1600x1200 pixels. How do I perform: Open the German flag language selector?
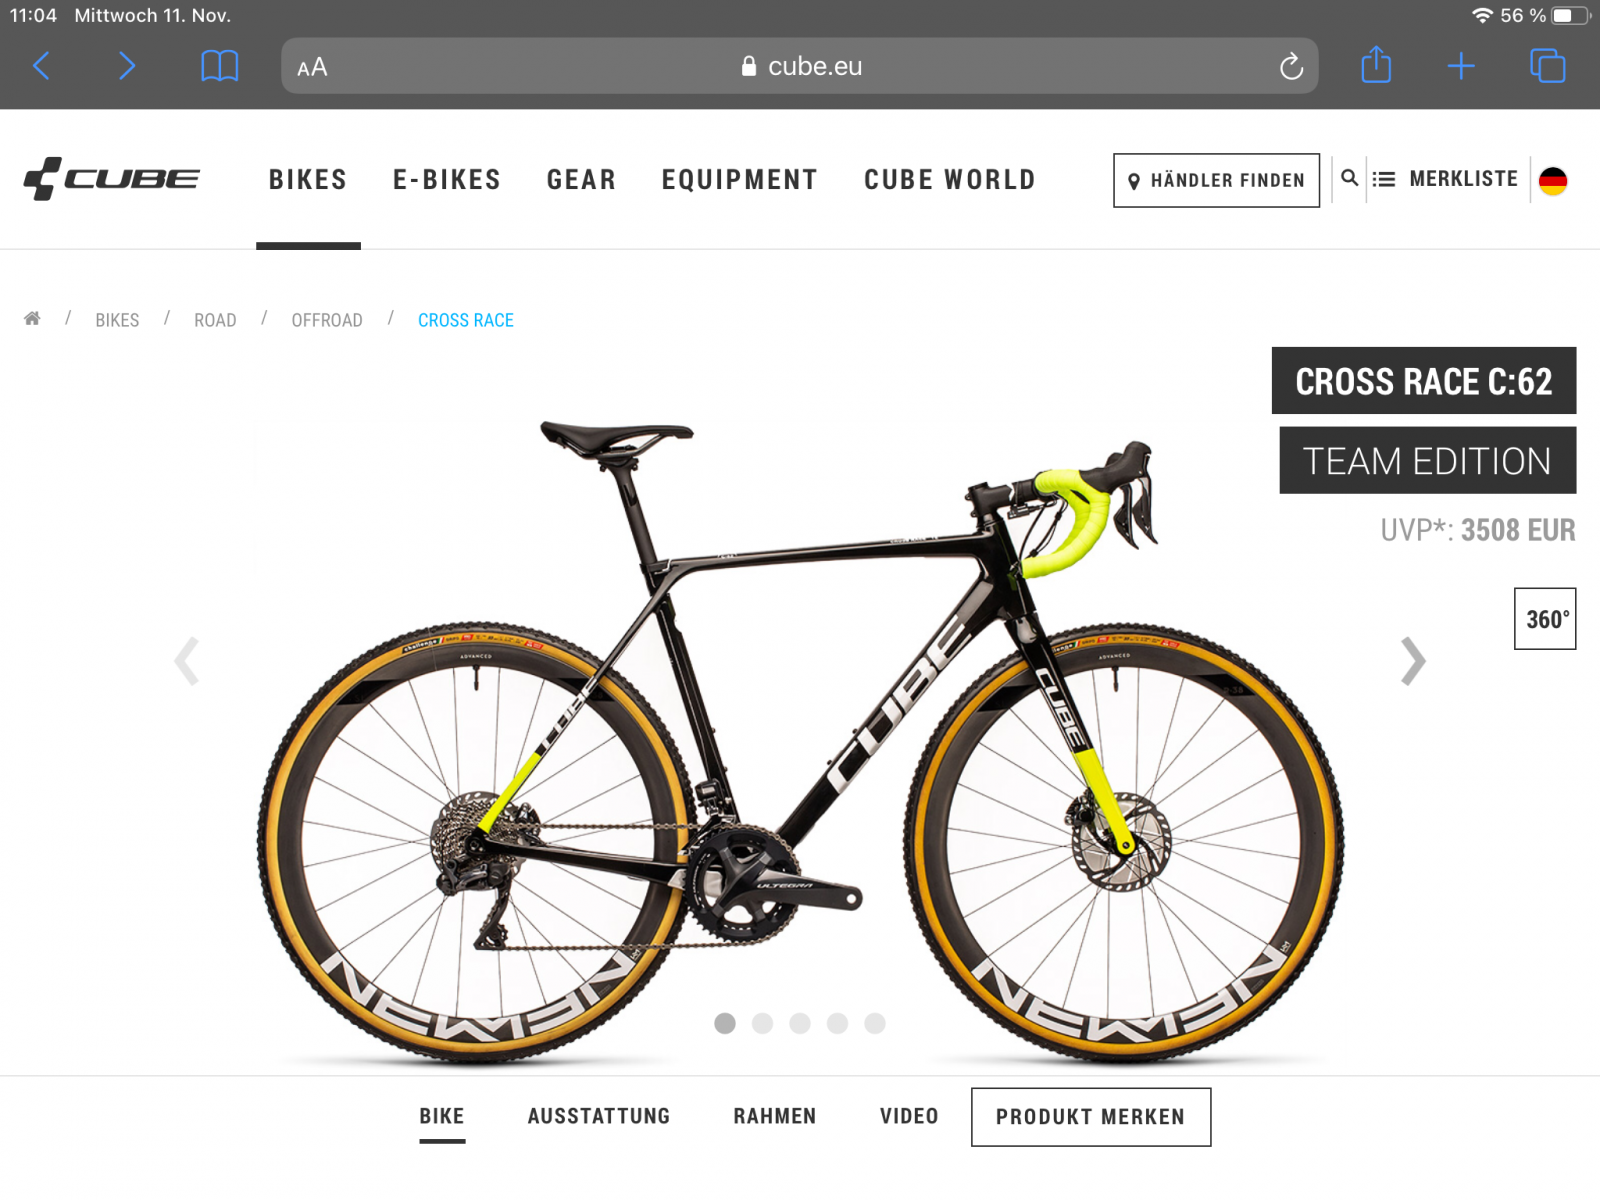pyautogui.click(x=1553, y=181)
